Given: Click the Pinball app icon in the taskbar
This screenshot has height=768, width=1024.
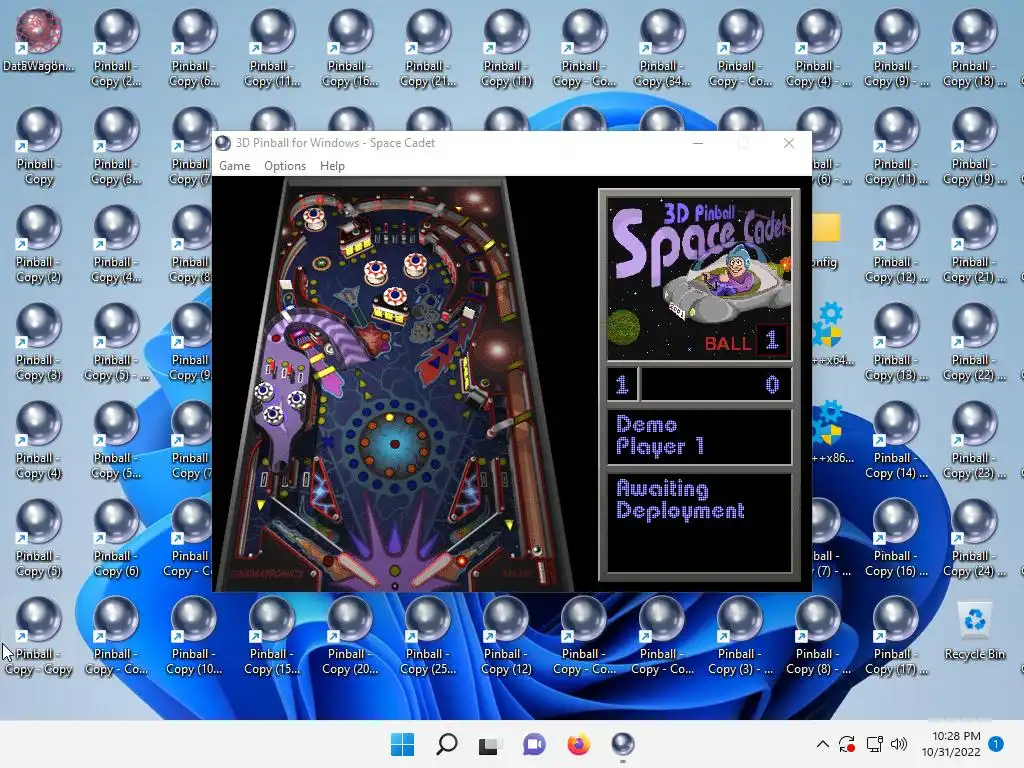Looking at the screenshot, I should point(622,744).
